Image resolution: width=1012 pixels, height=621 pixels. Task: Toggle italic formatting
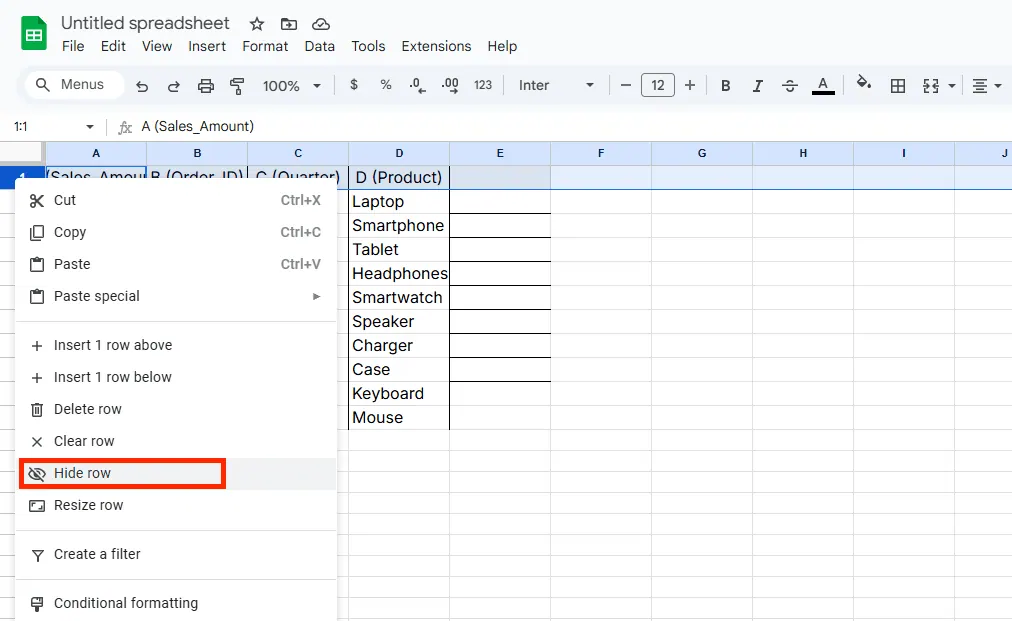tap(758, 86)
